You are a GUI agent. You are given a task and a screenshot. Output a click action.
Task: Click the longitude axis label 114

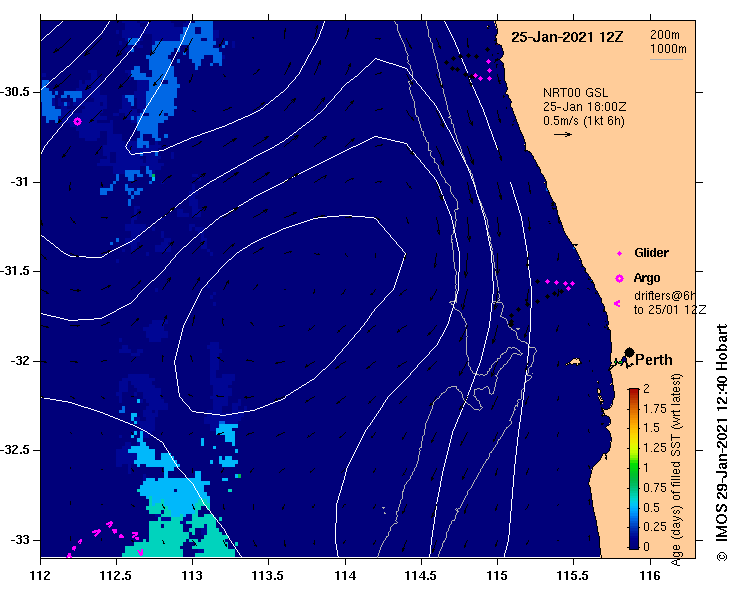click(345, 576)
